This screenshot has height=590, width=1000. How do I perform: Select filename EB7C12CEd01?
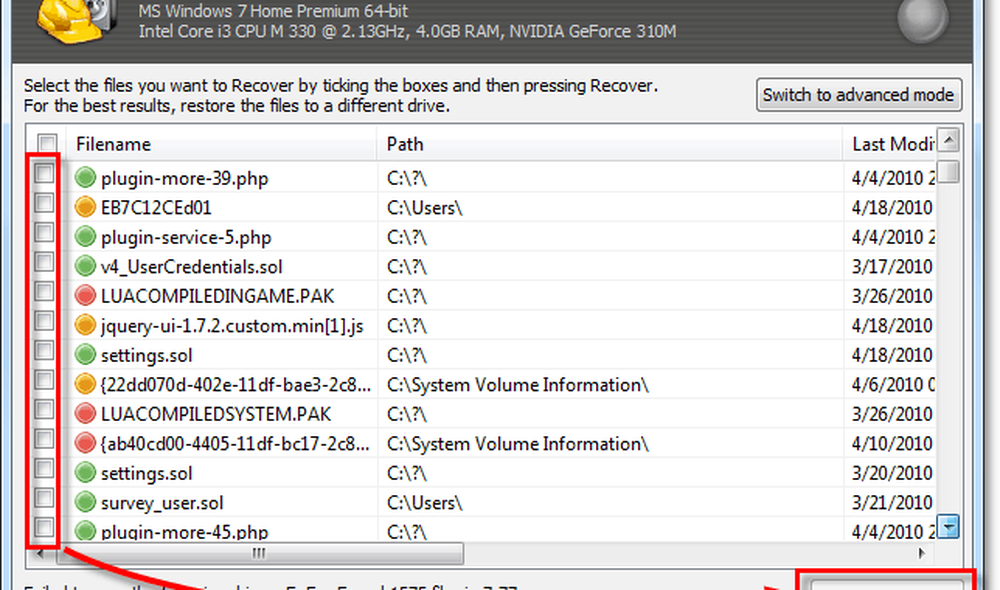[x=156, y=208]
